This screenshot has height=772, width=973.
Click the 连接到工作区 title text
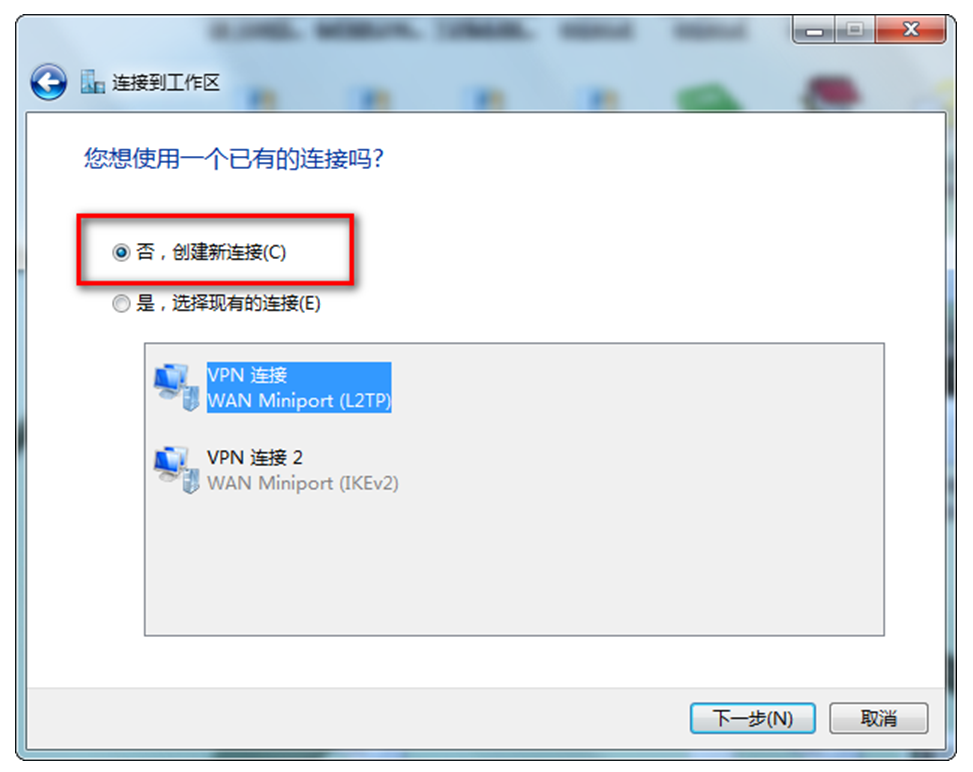click(166, 83)
